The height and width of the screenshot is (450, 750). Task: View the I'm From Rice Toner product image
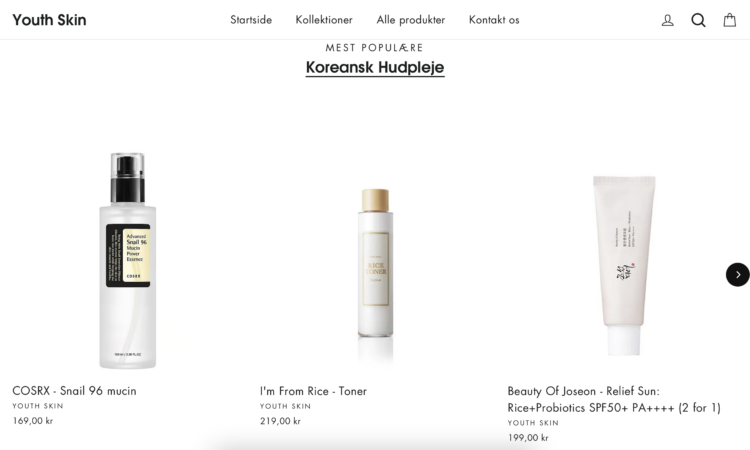coord(375,263)
